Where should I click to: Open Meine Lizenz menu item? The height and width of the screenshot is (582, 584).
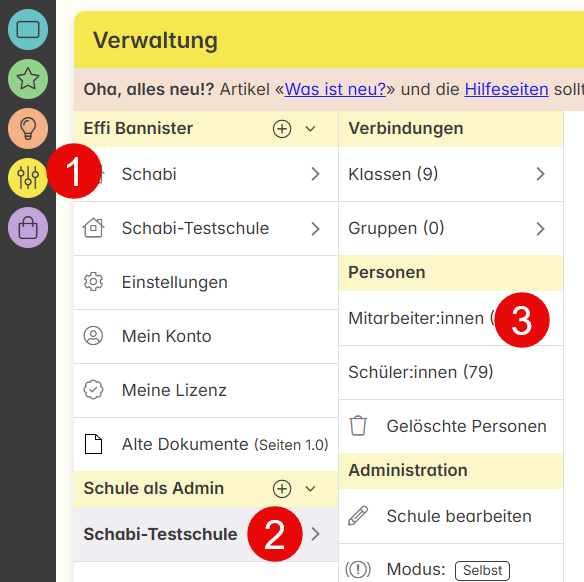(206, 390)
